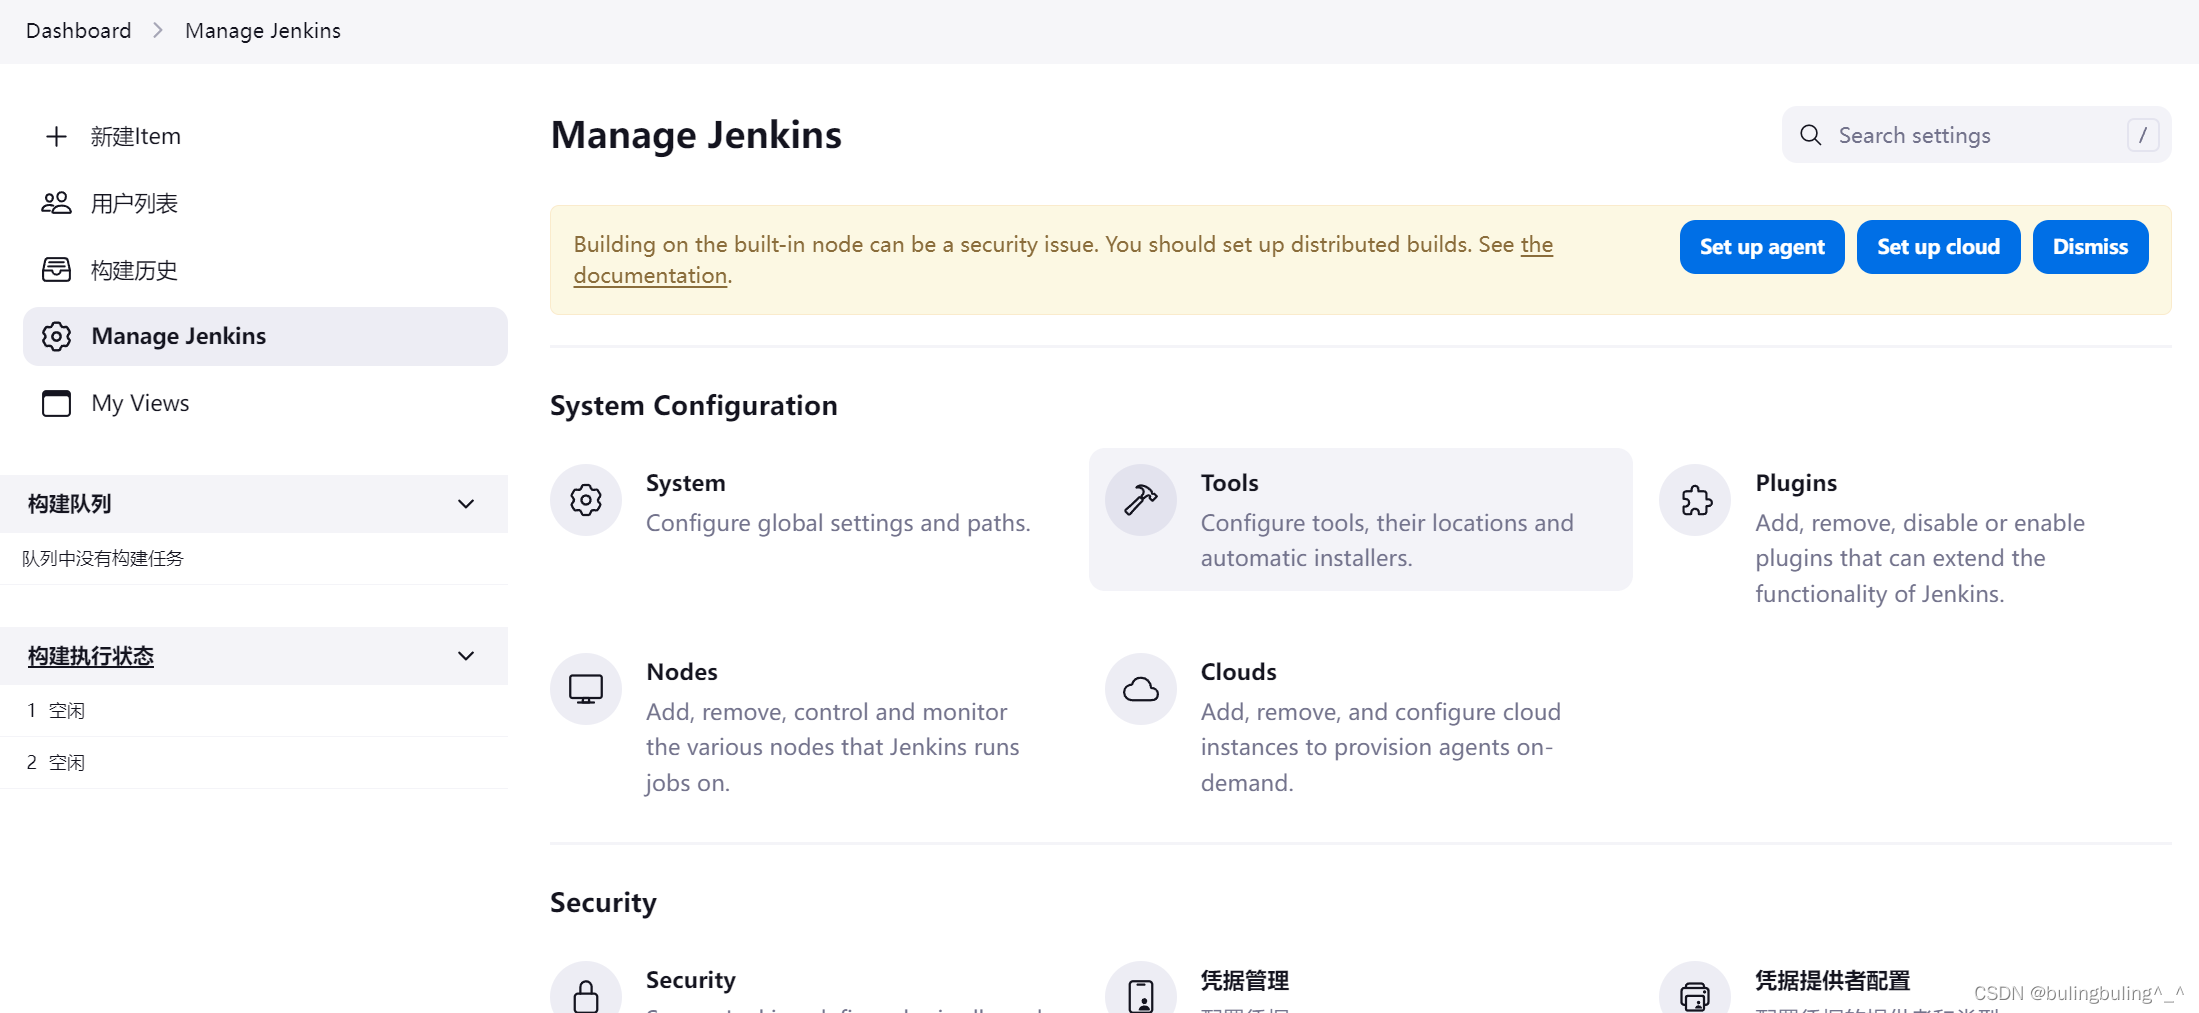Click the slash shortcut hint in search box
This screenshot has width=2199, height=1013.
pyautogui.click(x=2143, y=135)
